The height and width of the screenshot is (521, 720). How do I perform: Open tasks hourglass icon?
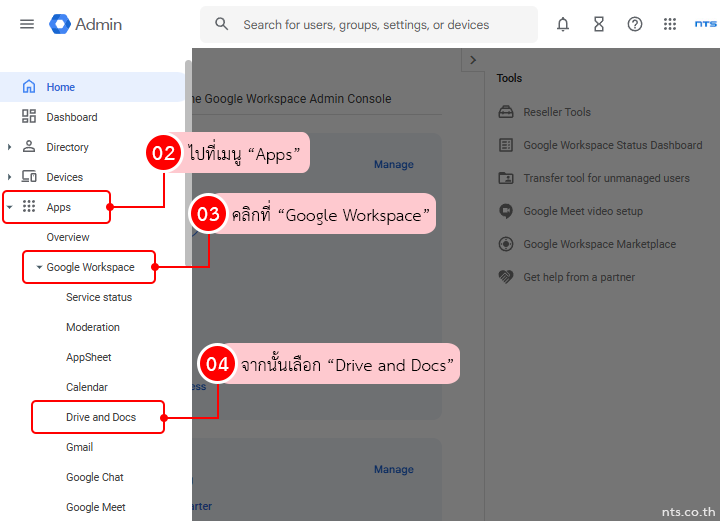click(599, 24)
